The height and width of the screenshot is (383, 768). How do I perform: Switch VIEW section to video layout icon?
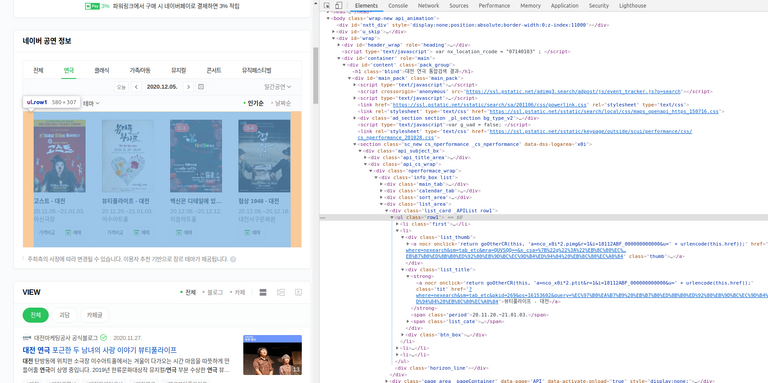(298, 292)
